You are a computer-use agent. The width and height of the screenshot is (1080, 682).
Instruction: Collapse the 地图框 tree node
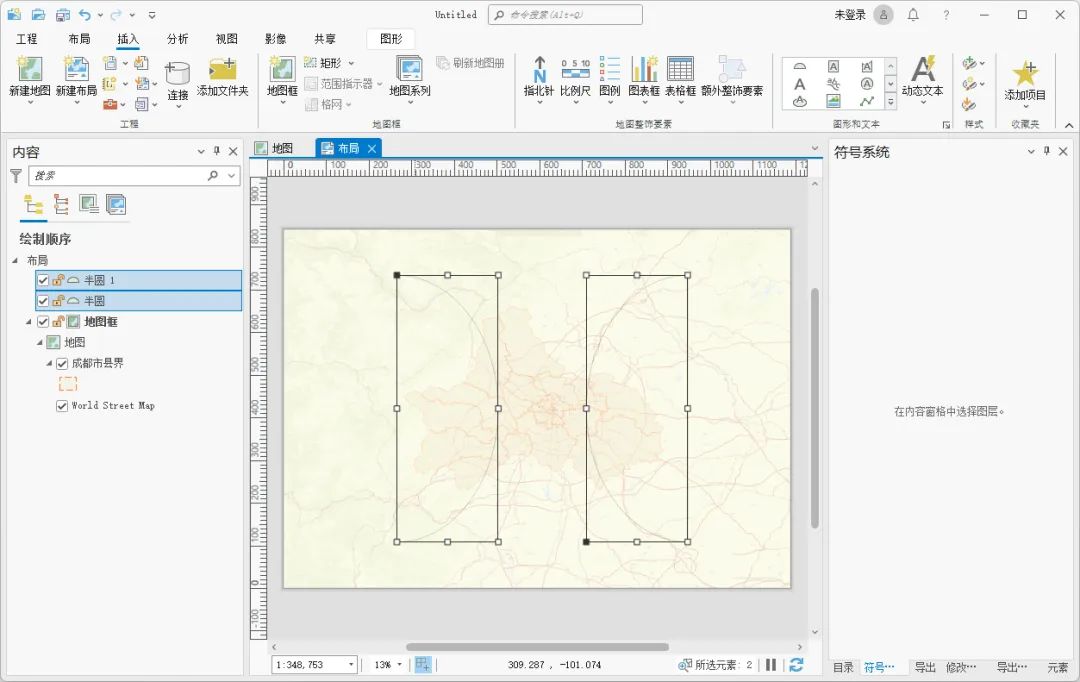coord(29,322)
